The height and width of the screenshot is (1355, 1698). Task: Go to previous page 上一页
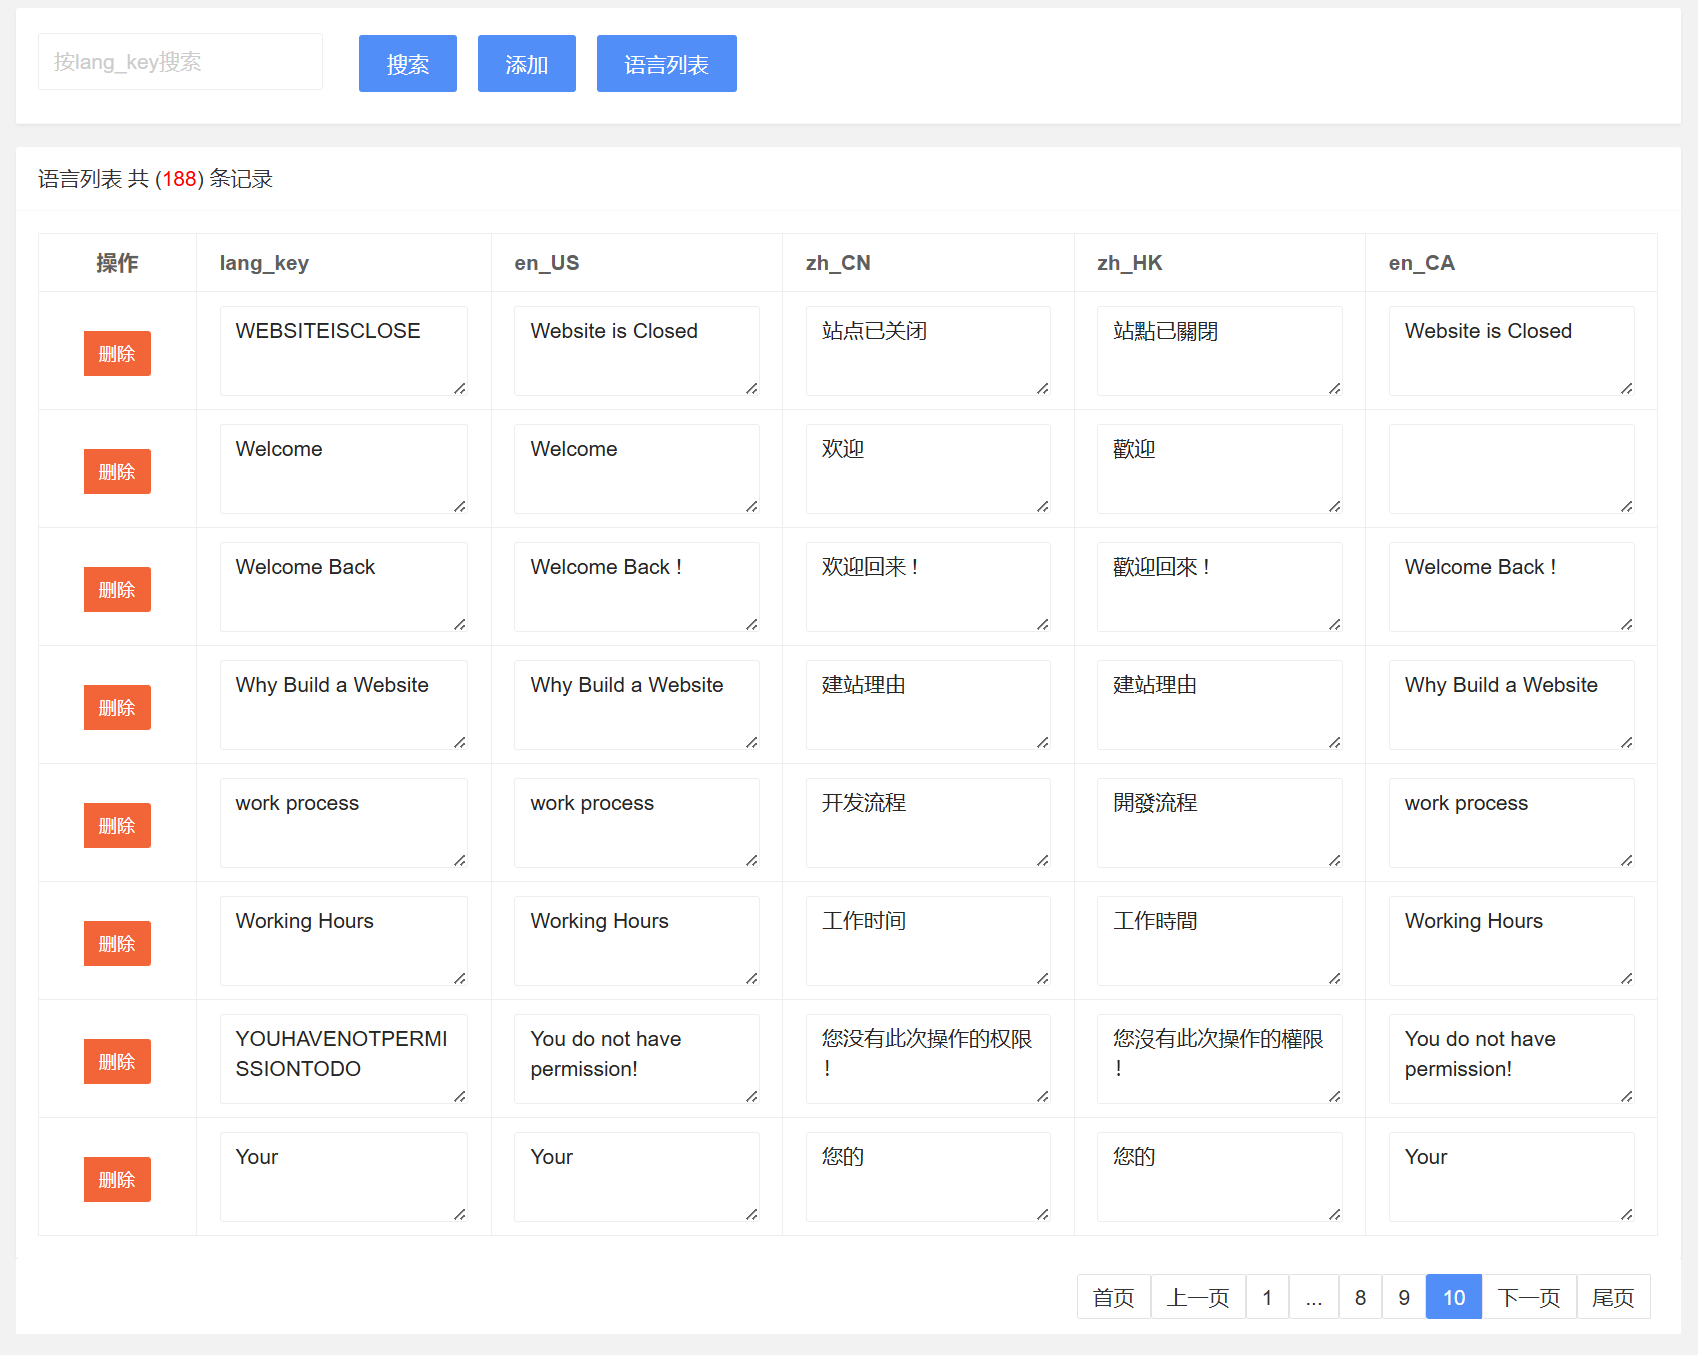[x=1198, y=1297]
